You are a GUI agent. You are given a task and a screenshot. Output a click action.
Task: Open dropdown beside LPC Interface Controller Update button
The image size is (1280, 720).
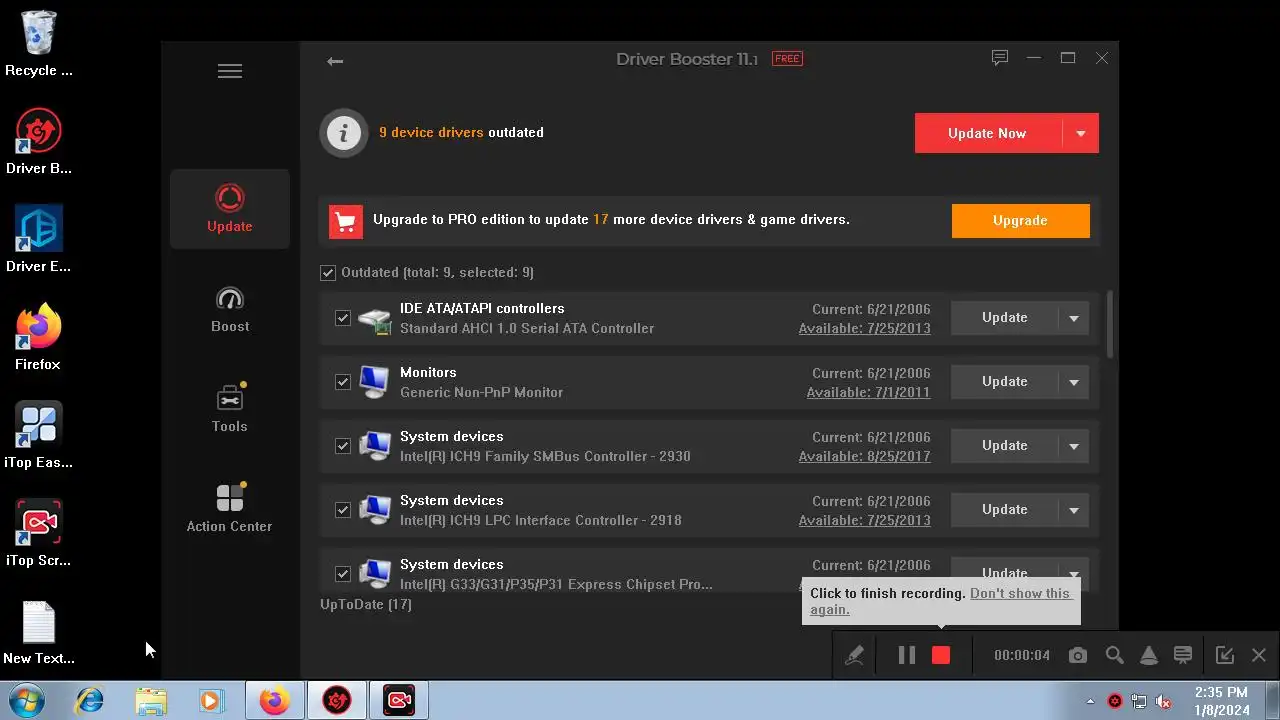[1074, 510]
